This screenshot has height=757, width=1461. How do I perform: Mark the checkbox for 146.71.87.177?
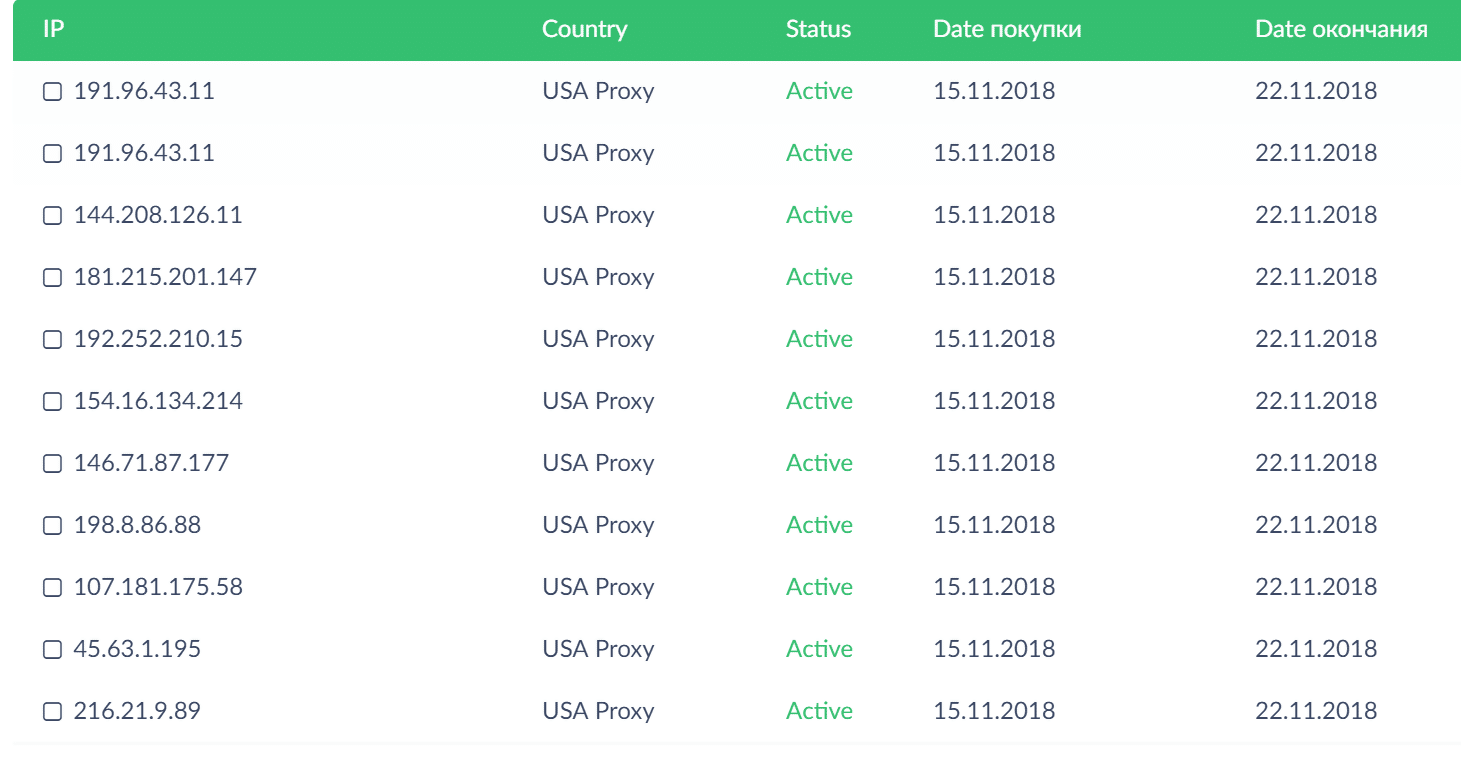click(52, 464)
